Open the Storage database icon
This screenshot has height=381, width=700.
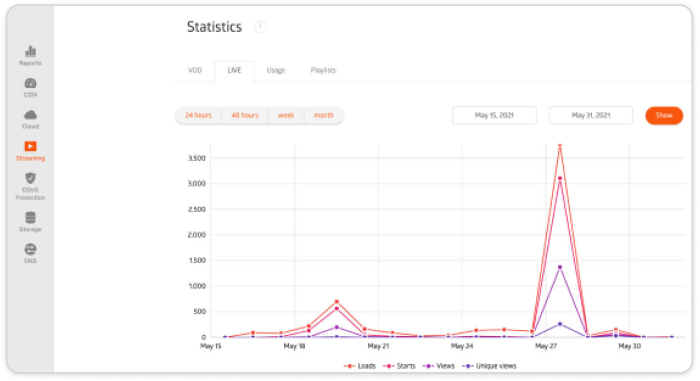(x=30, y=218)
